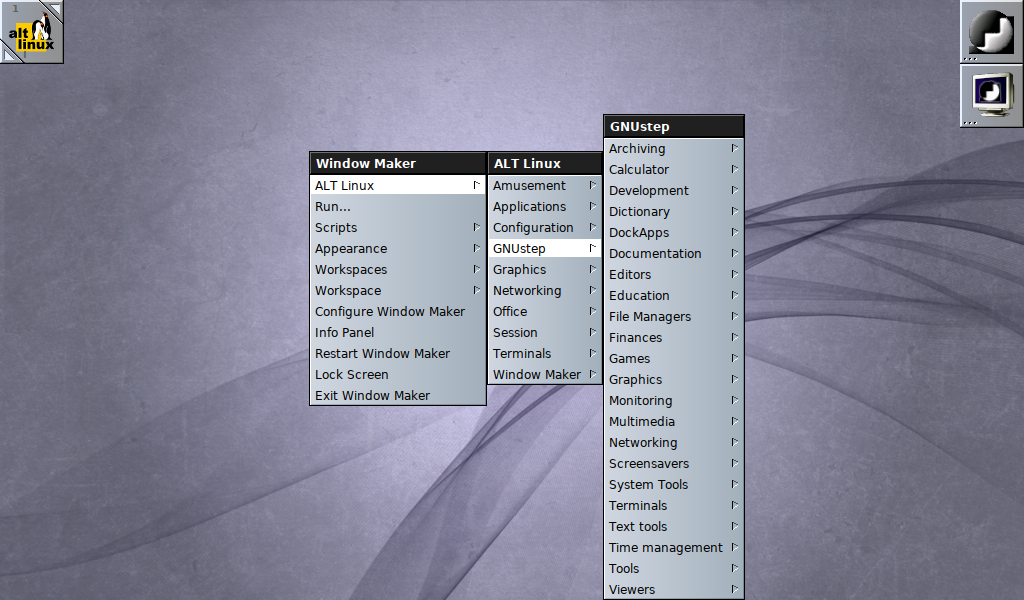Open Editors in GNUstep menu
Image resolution: width=1024 pixels, height=600 pixels.
674,274
